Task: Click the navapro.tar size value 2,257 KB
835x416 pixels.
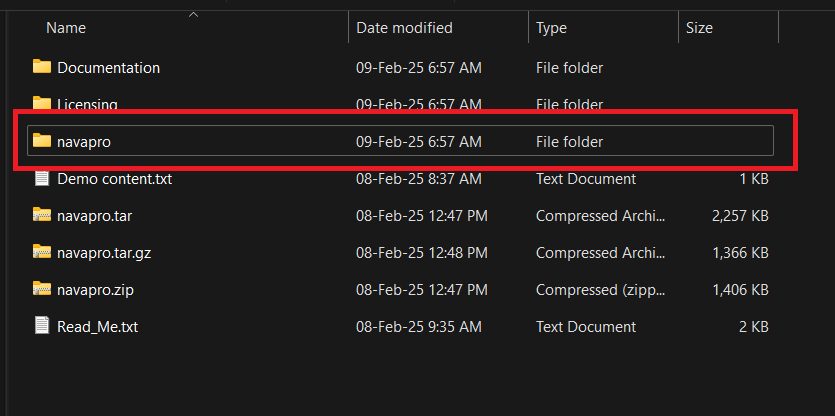Action: tap(739, 215)
